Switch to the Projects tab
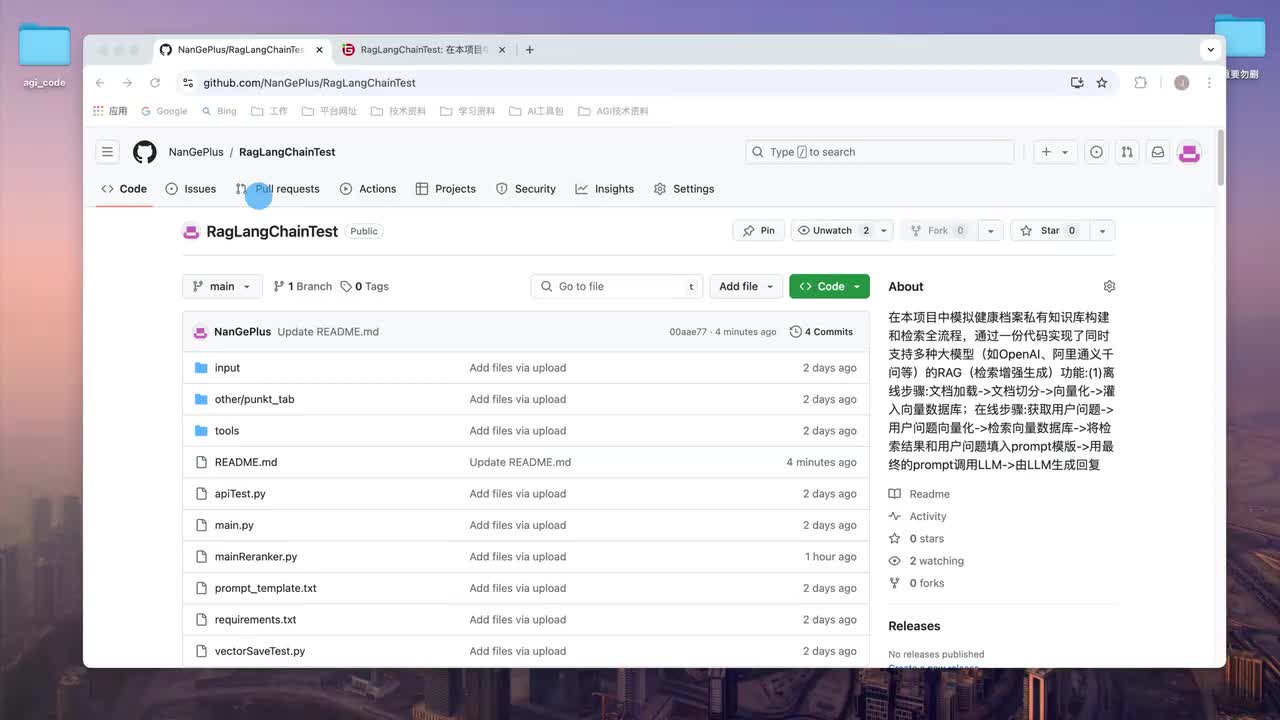The image size is (1280, 720). (x=446, y=189)
